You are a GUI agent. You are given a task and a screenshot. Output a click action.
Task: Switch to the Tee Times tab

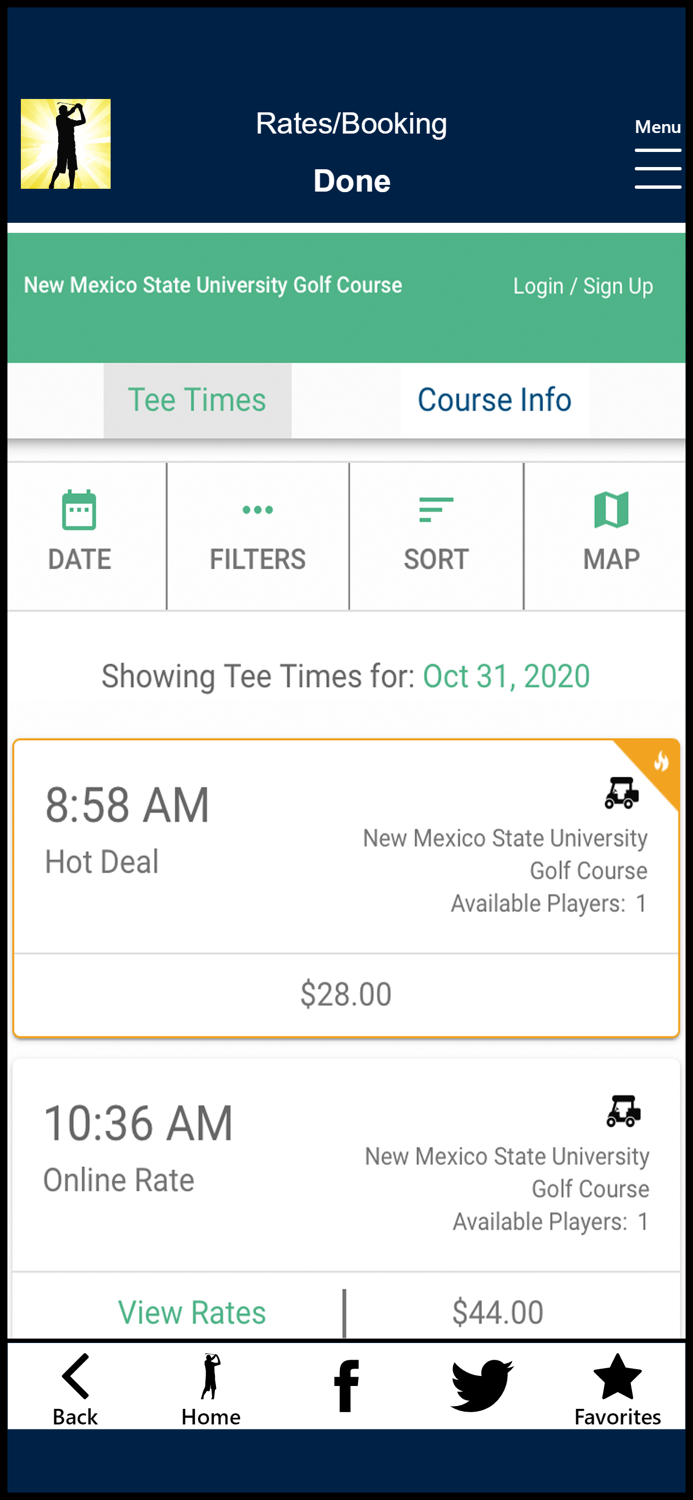(x=196, y=400)
